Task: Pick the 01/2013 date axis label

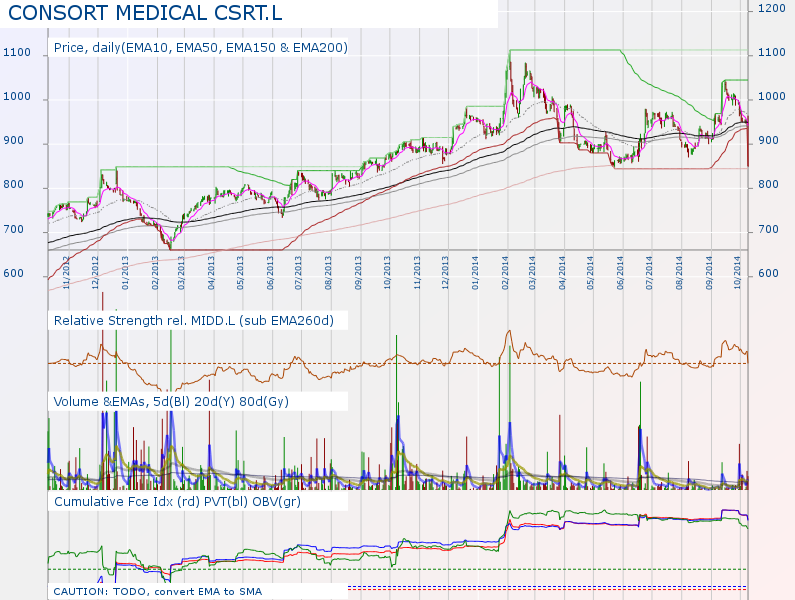Action: click(125, 272)
